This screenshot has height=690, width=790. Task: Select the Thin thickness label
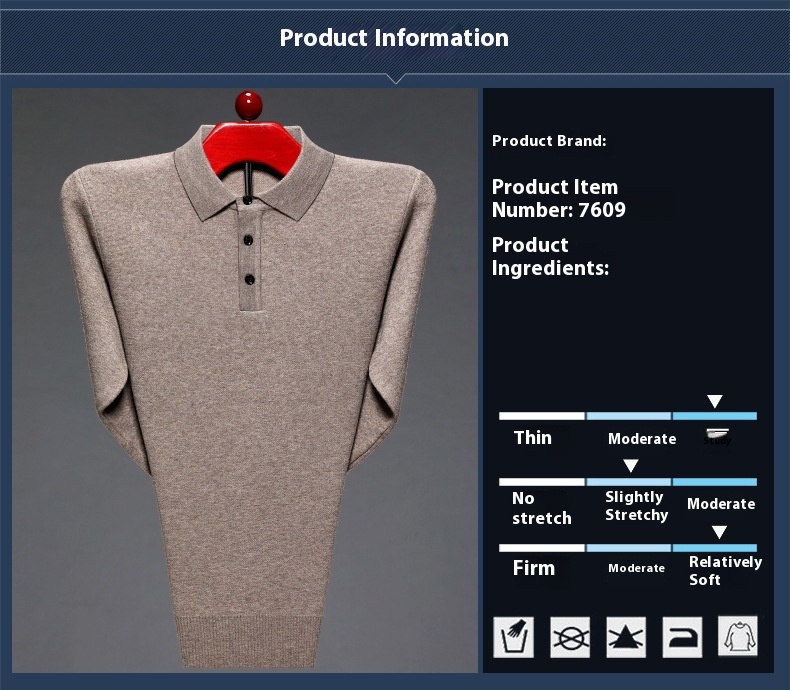pyautogui.click(x=532, y=437)
